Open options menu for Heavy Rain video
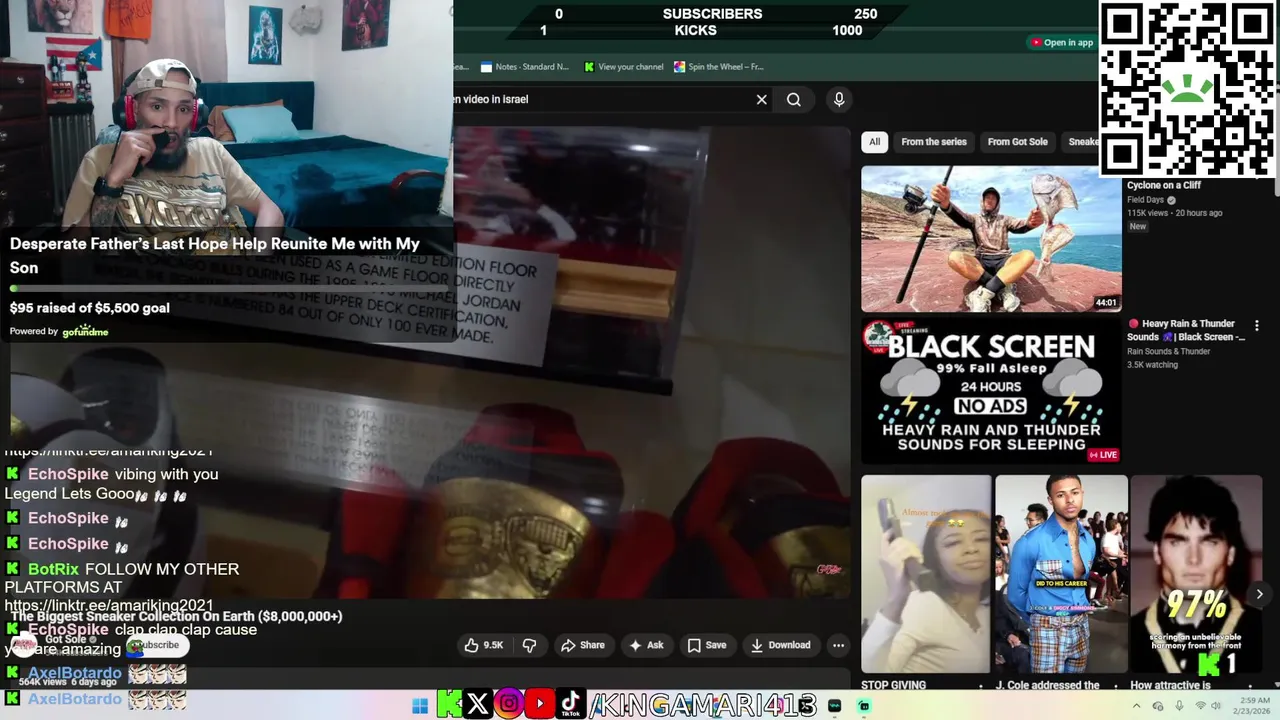 coord(1256,325)
